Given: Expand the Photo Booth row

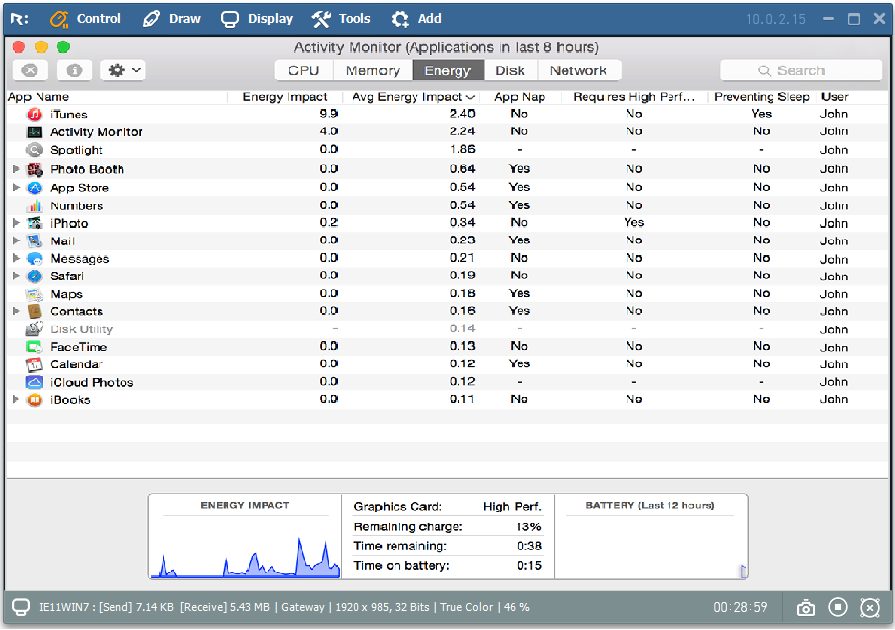Looking at the screenshot, I should coord(16,169).
